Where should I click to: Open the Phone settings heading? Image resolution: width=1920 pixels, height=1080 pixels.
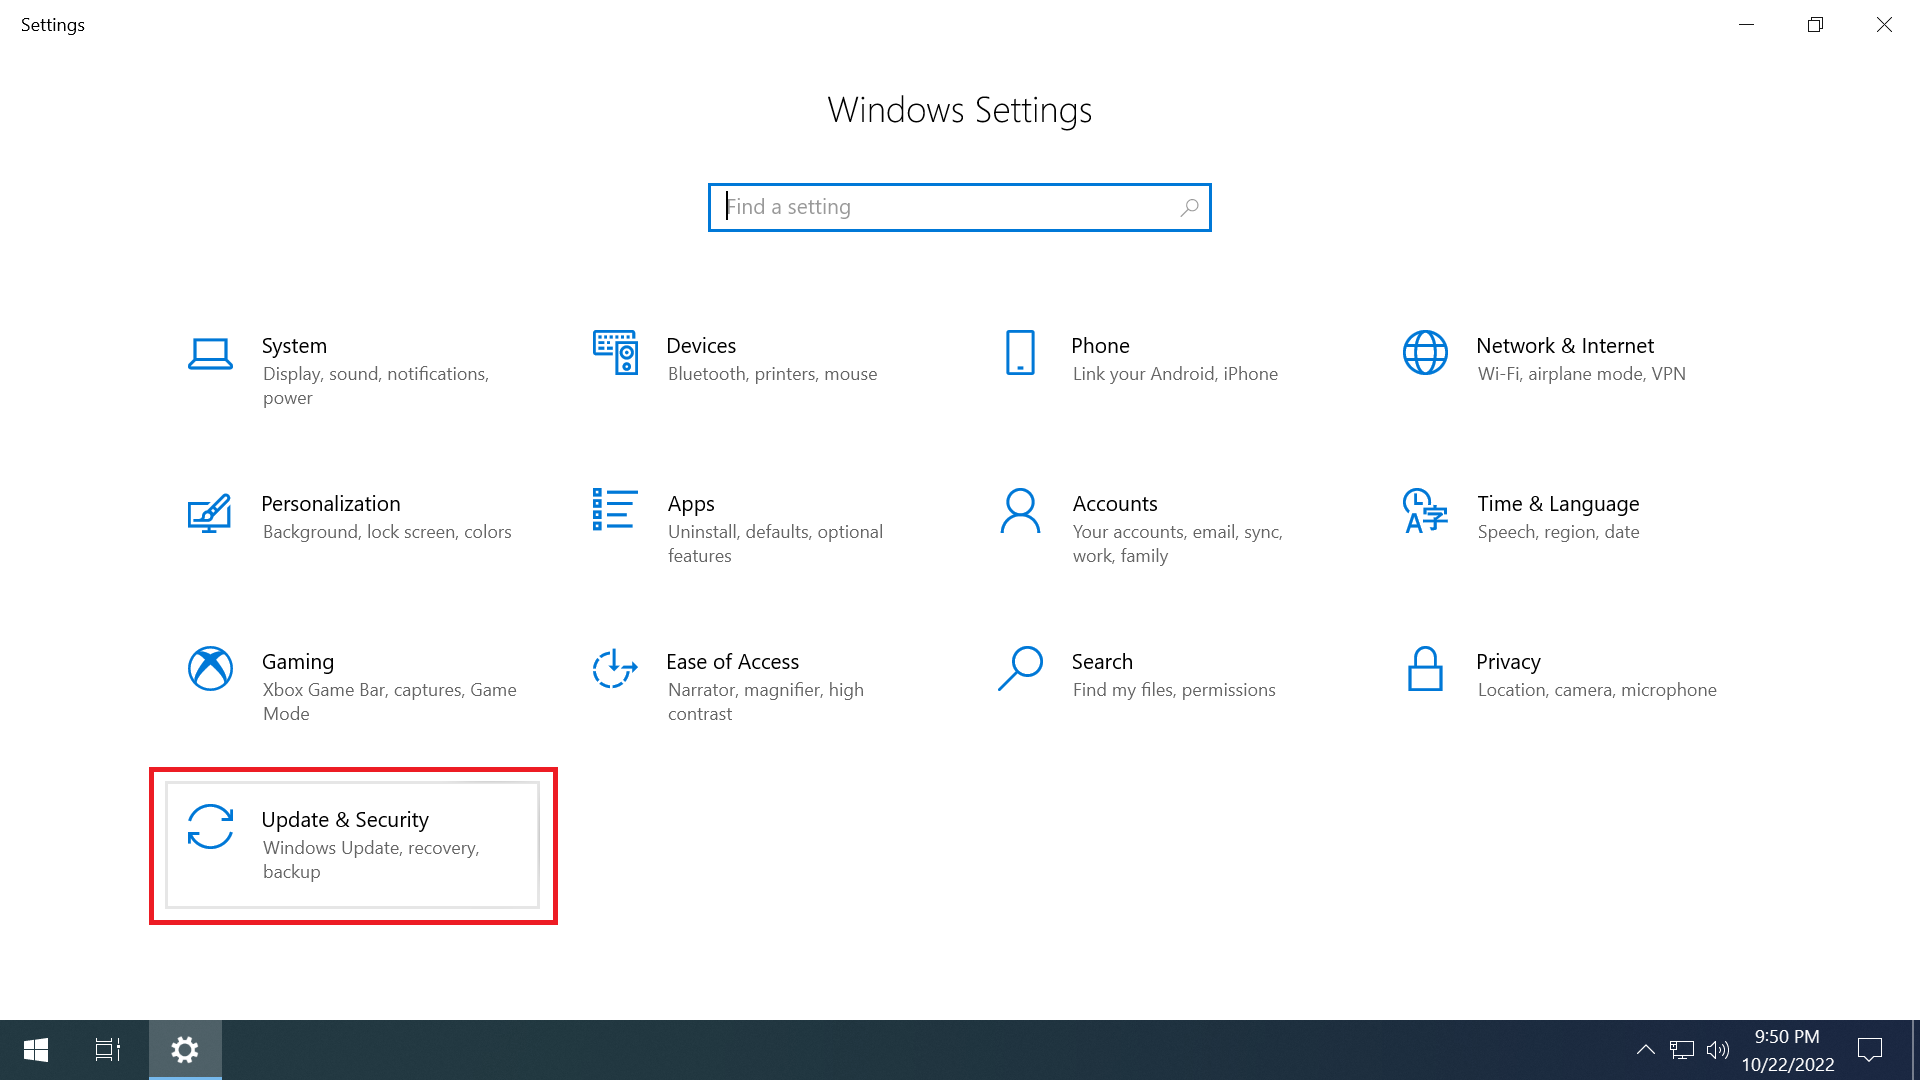pyautogui.click(x=1100, y=346)
